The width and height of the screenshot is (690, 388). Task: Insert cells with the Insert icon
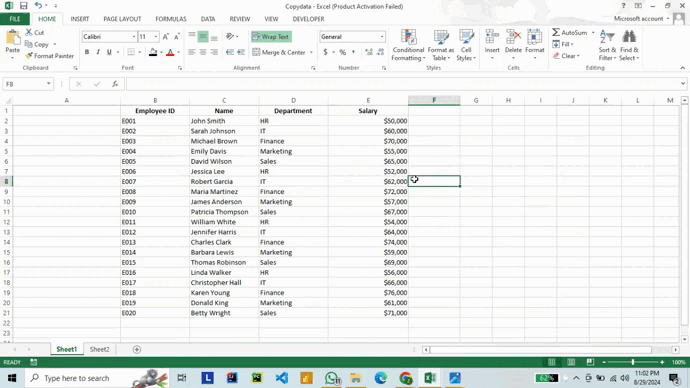[492, 37]
